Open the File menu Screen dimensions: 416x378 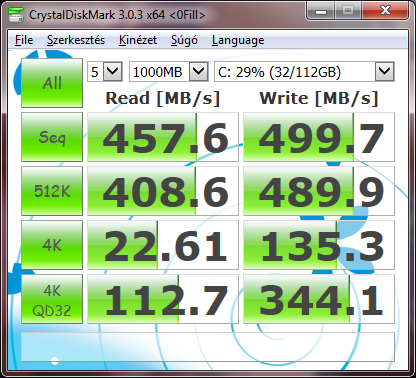24,40
